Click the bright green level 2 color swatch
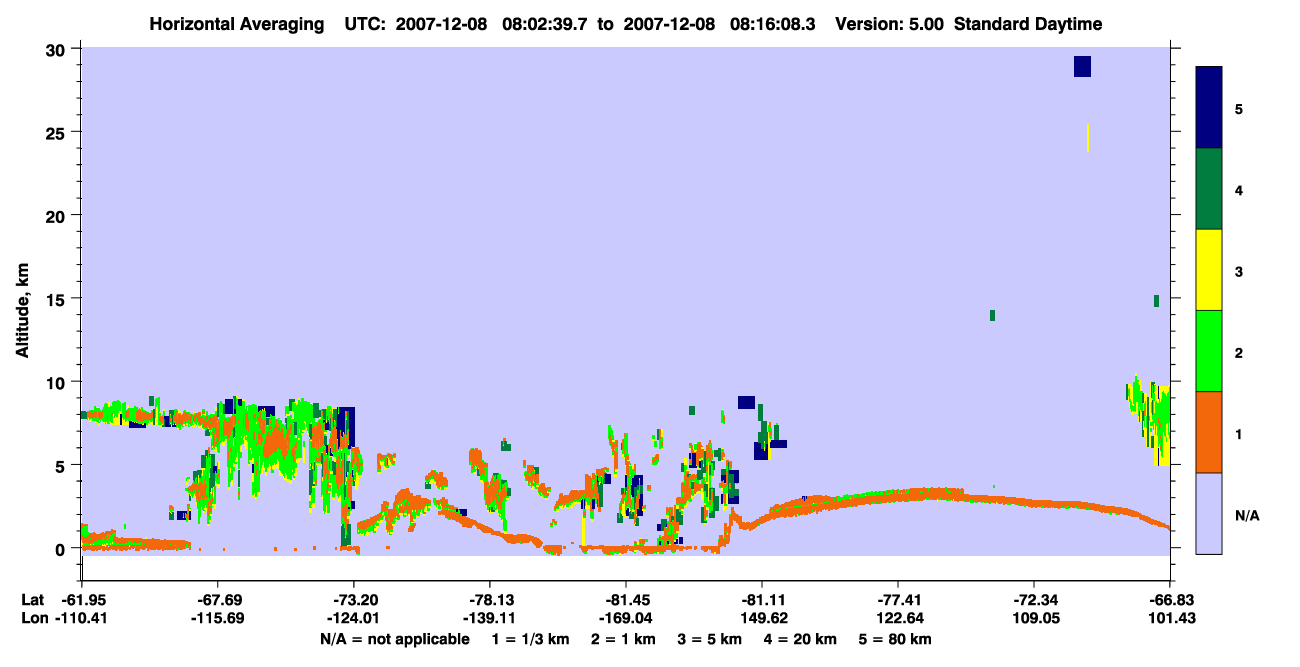1300x667 pixels. tap(1209, 351)
